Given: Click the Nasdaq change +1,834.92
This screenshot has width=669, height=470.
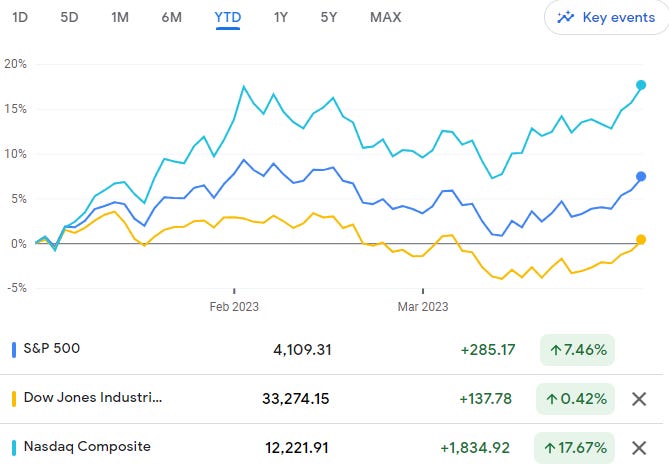Looking at the screenshot, I should tap(475, 448).
